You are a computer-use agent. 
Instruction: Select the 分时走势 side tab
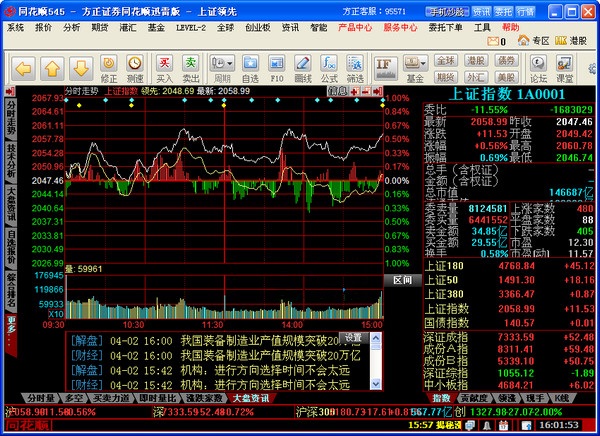tap(10, 117)
